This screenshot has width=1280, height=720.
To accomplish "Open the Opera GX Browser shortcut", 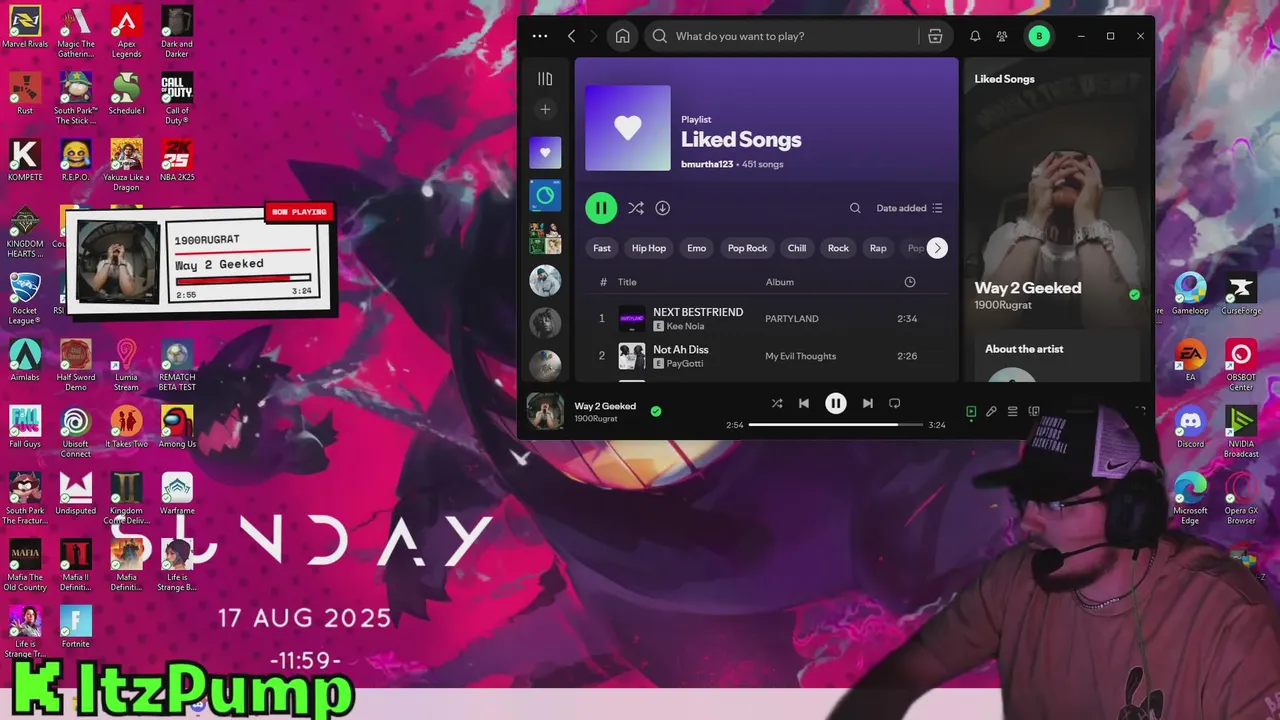I will click(1241, 499).
